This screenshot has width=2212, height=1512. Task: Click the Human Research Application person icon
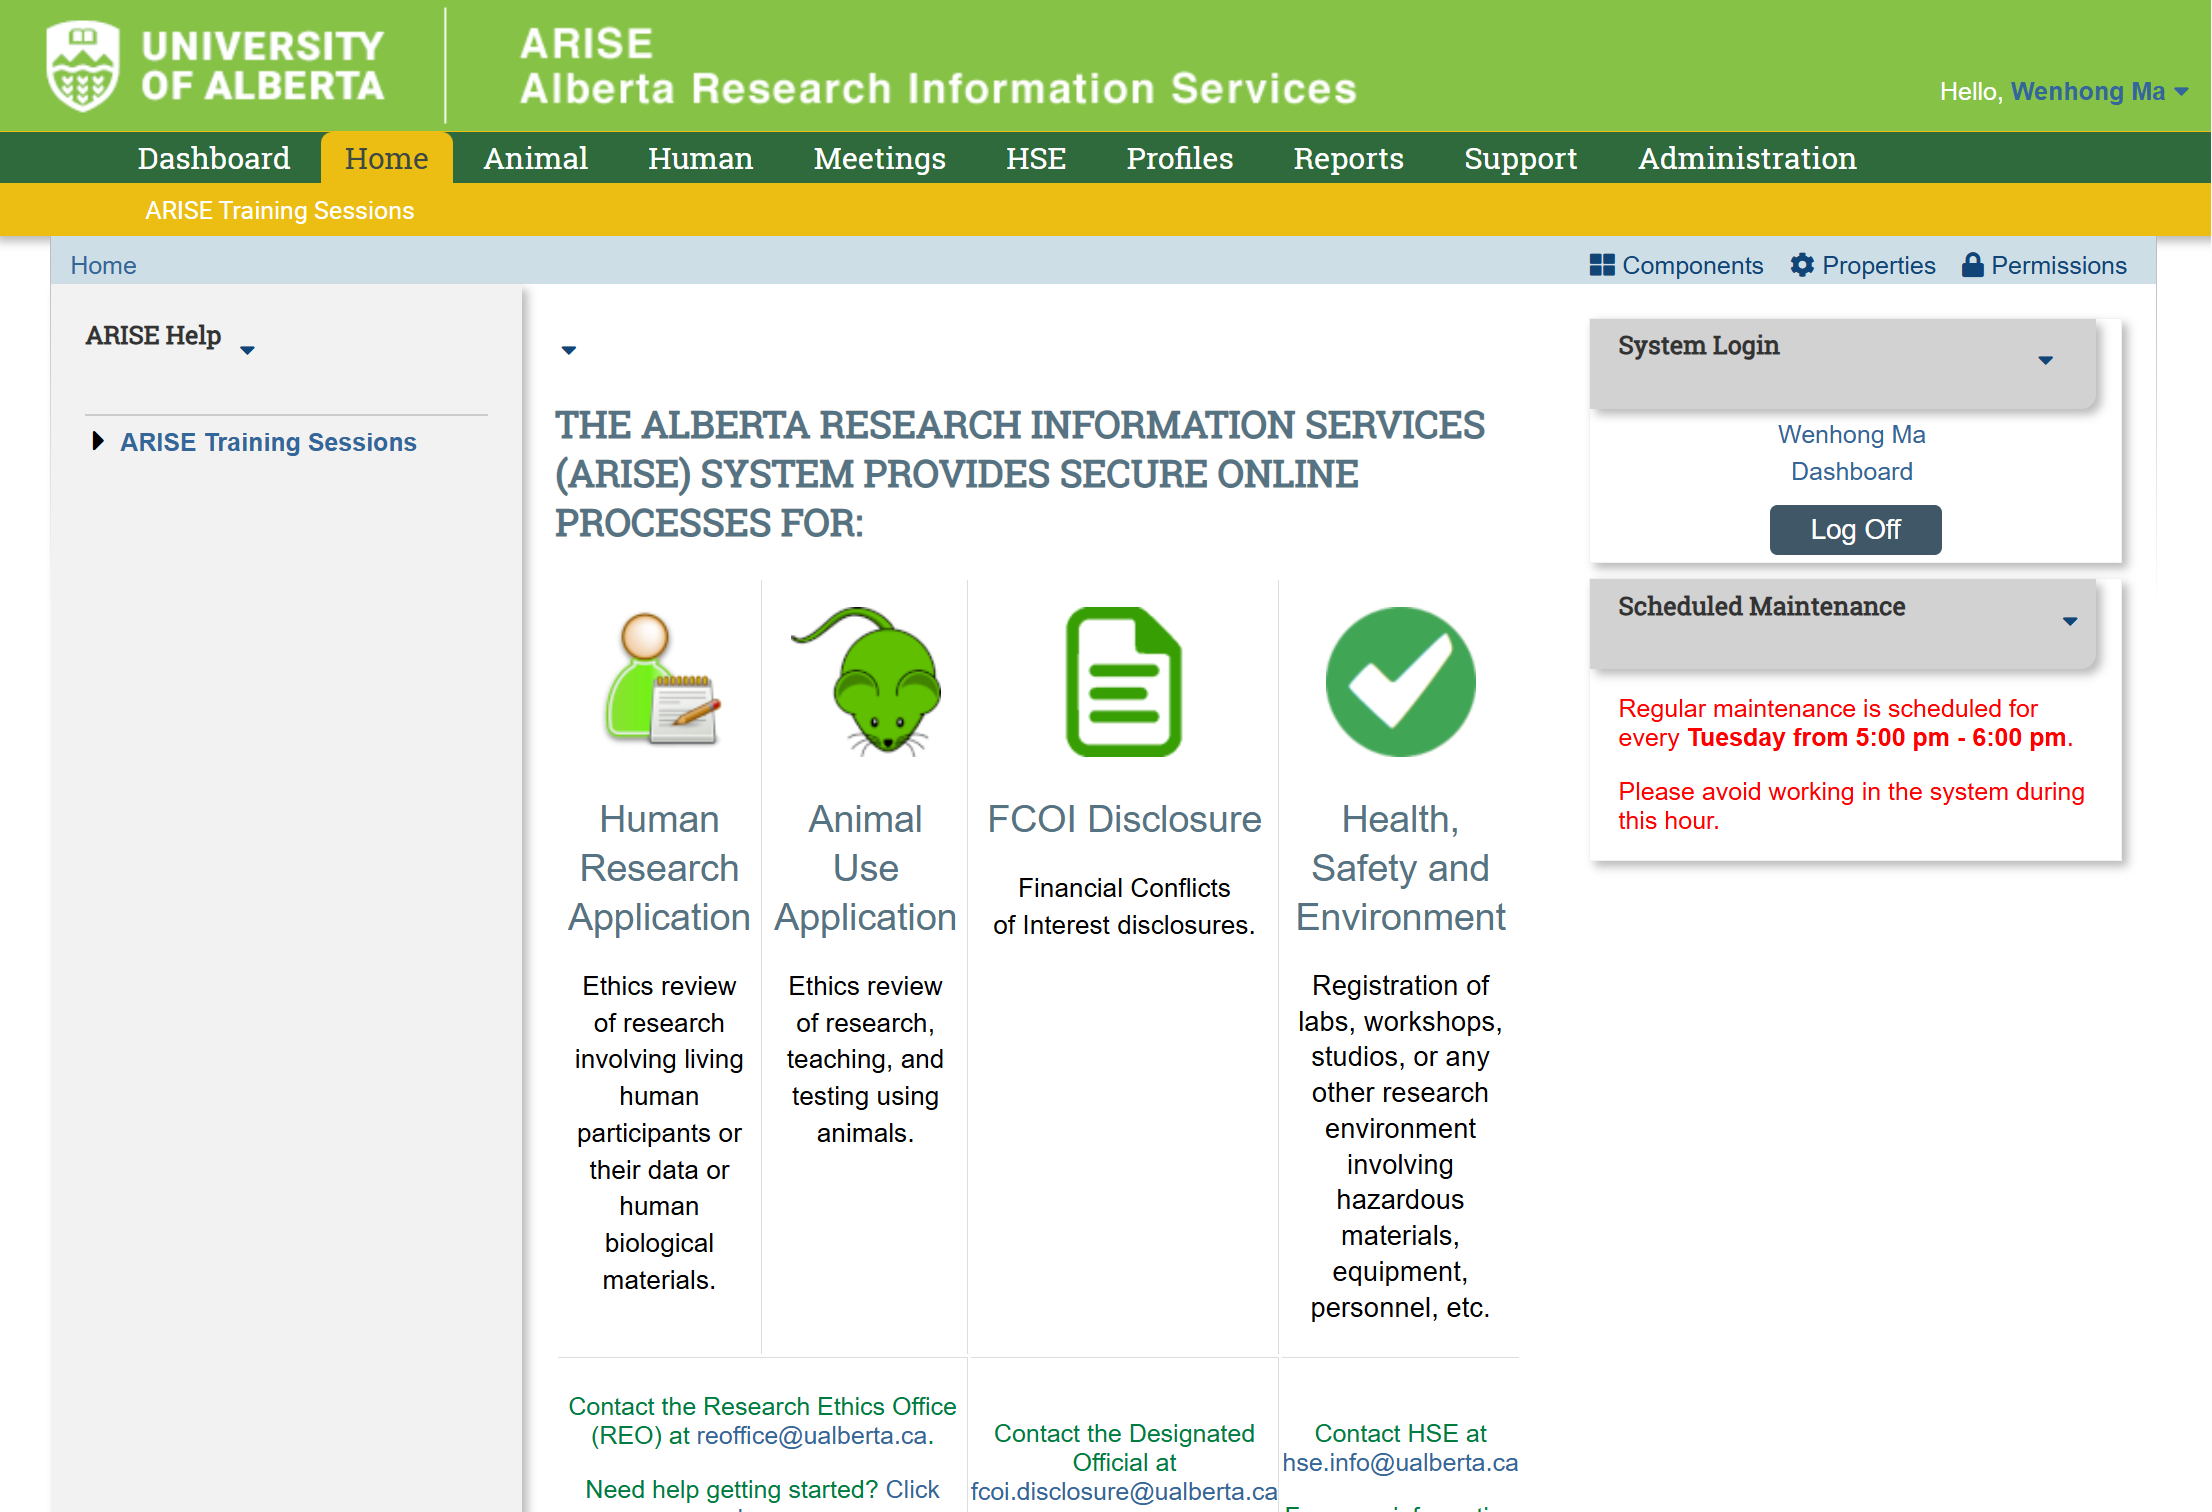[660, 679]
